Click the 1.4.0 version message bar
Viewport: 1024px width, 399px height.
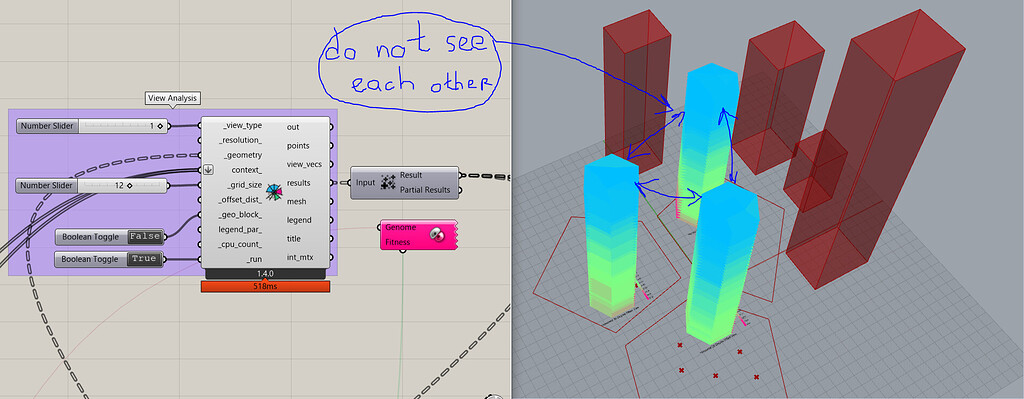pos(265,274)
